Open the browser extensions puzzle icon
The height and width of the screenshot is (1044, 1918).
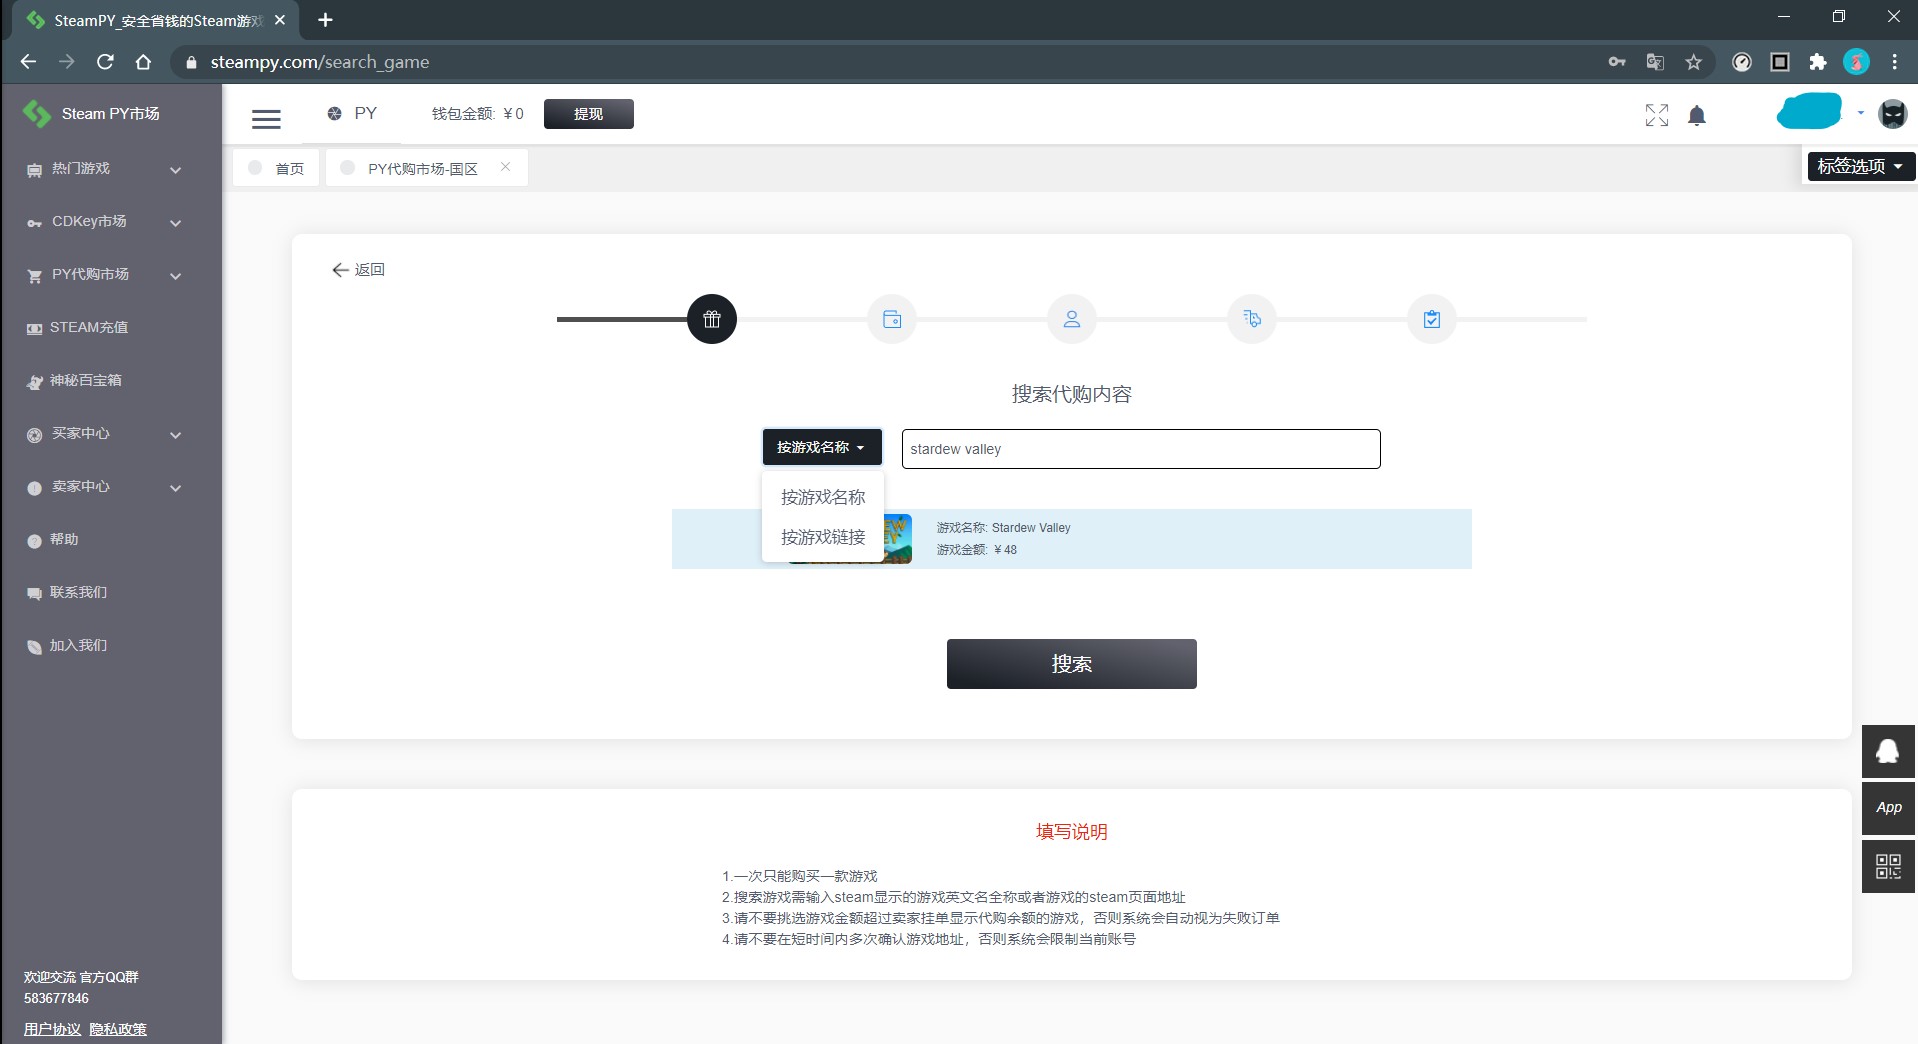[x=1818, y=62]
